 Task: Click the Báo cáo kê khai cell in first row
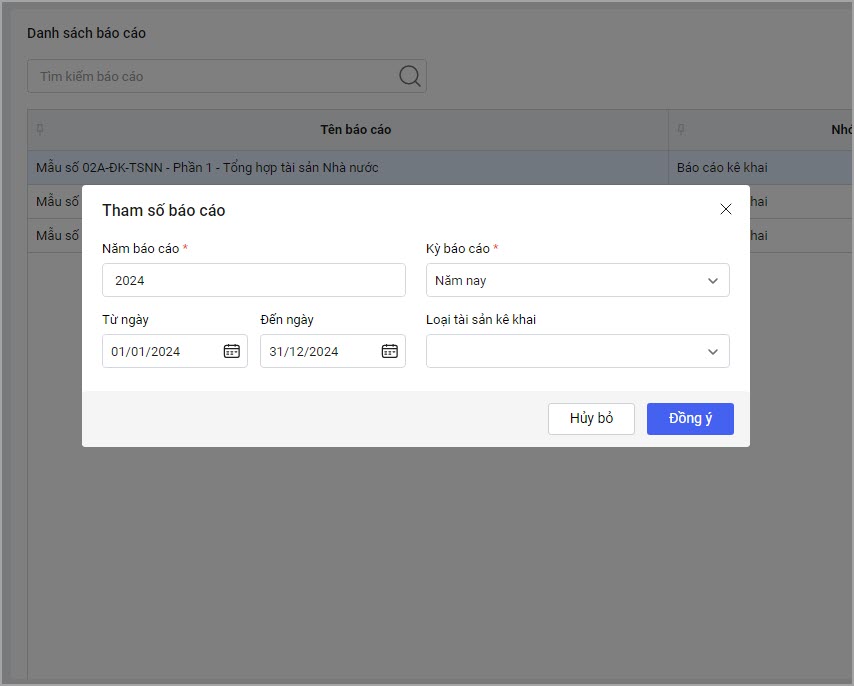[x=722, y=167]
